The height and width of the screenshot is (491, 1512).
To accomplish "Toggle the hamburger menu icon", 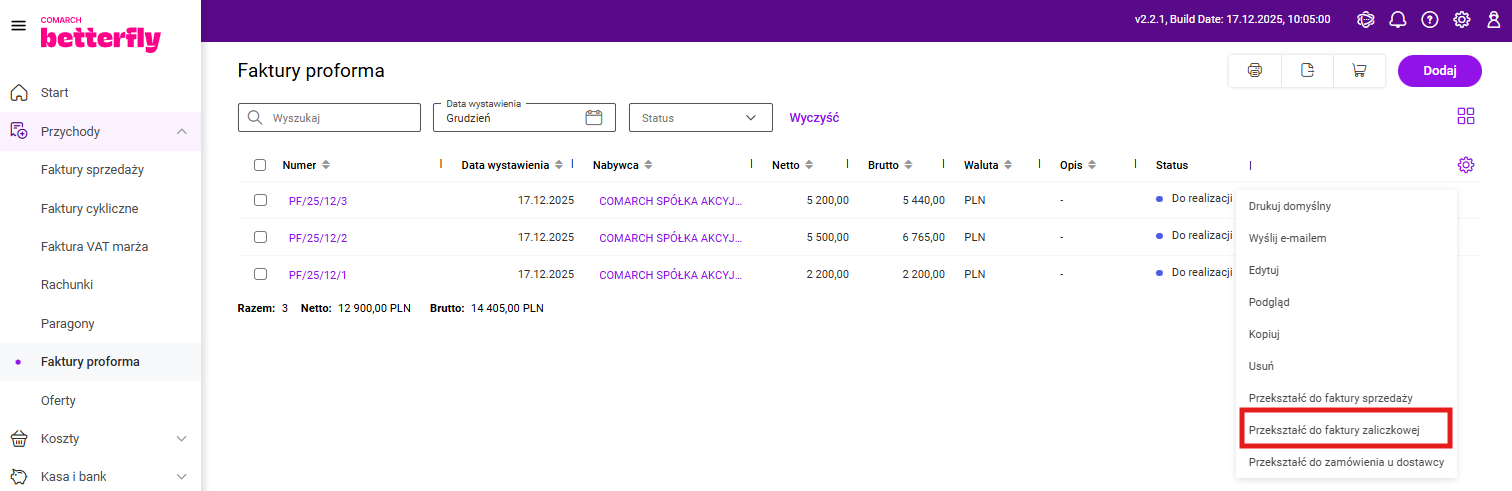I will (x=18, y=26).
